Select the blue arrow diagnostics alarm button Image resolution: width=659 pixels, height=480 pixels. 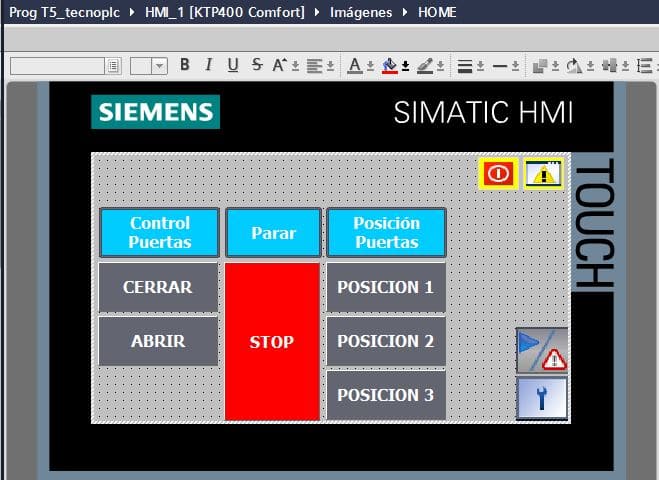point(542,350)
